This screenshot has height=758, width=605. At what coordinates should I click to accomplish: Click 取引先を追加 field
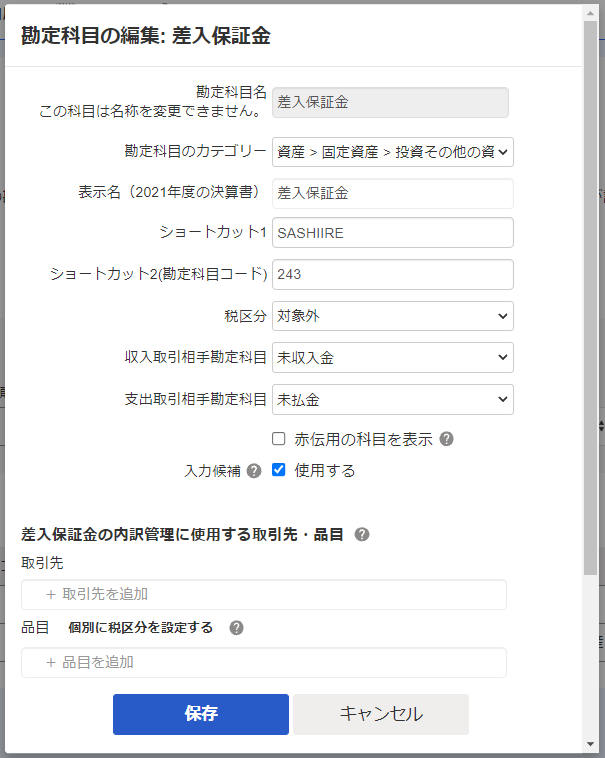pyautogui.click(x=264, y=594)
